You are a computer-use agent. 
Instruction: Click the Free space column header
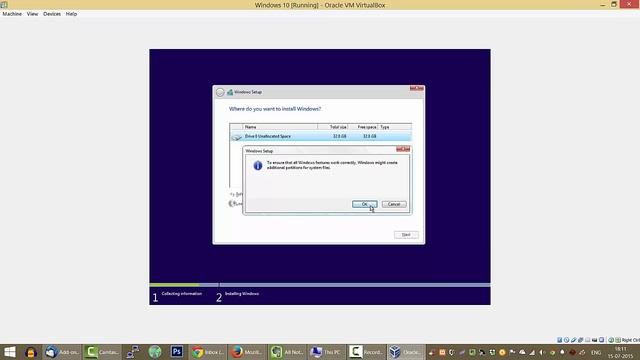tap(363, 127)
